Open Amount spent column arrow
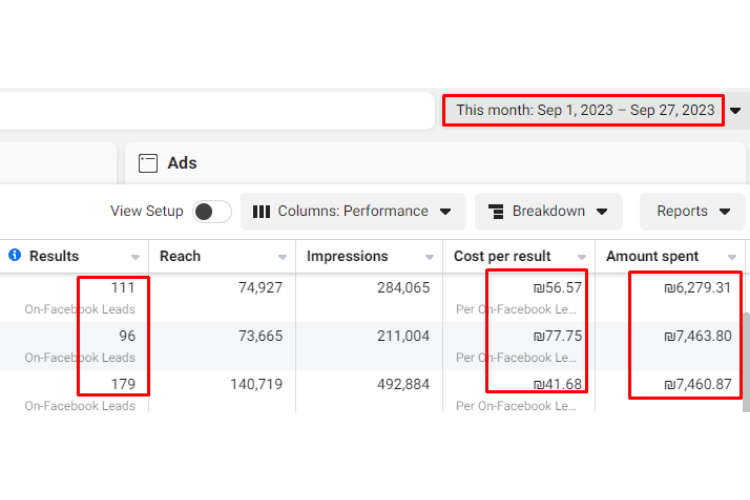750x500 pixels. point(731,257)
